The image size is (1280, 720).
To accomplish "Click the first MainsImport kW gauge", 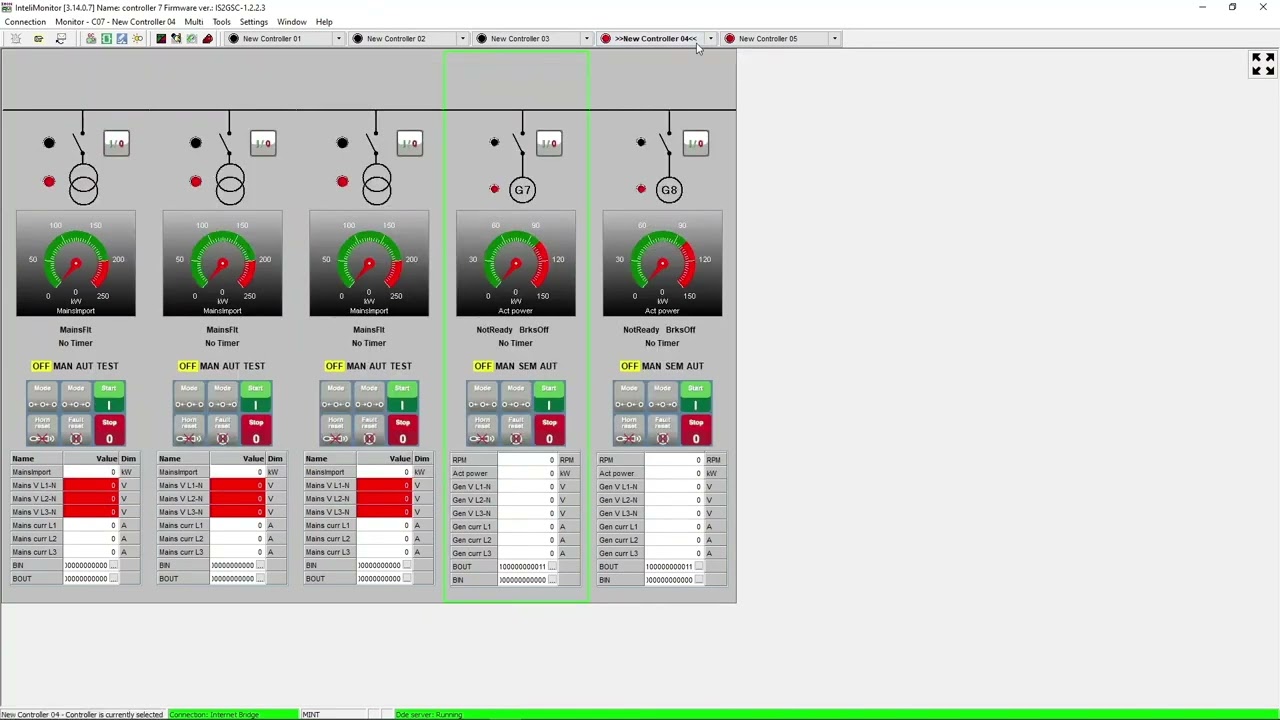I will pyautogui.click(x=76, y=263).
